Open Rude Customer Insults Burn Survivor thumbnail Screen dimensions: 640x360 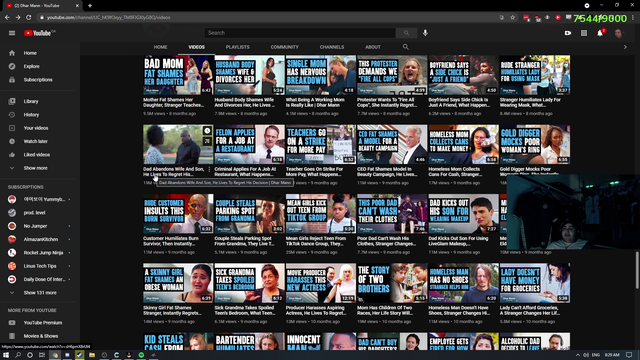178,214
